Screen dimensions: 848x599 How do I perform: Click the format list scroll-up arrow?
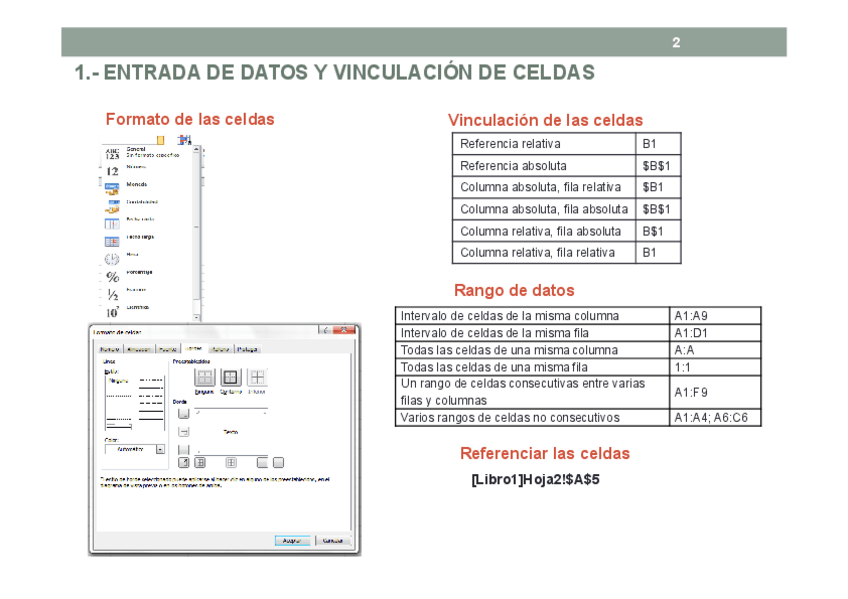[x=196, y=151]
